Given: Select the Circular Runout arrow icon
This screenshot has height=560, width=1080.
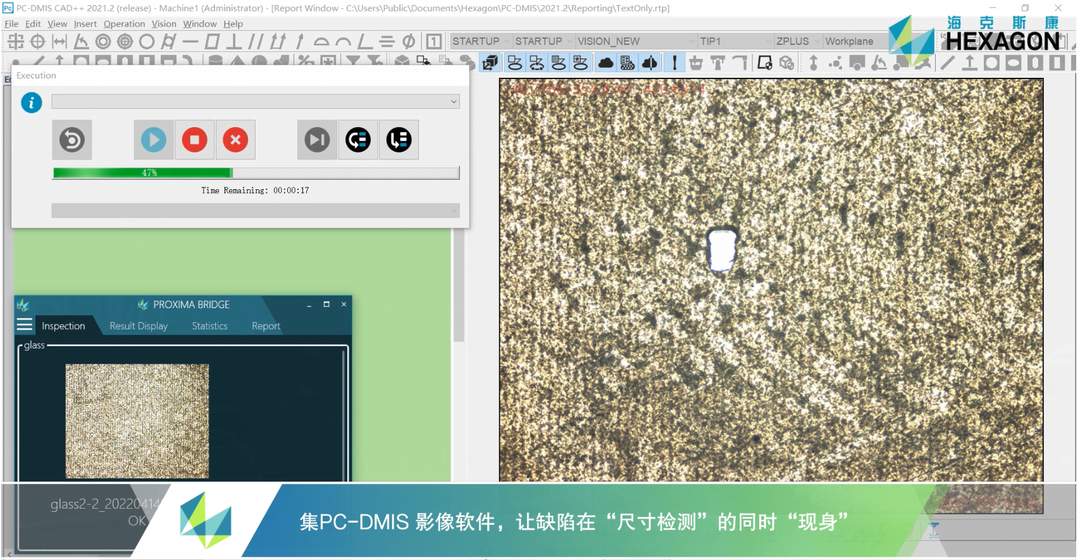Looking at the screenshot, I should click(300, 41).
